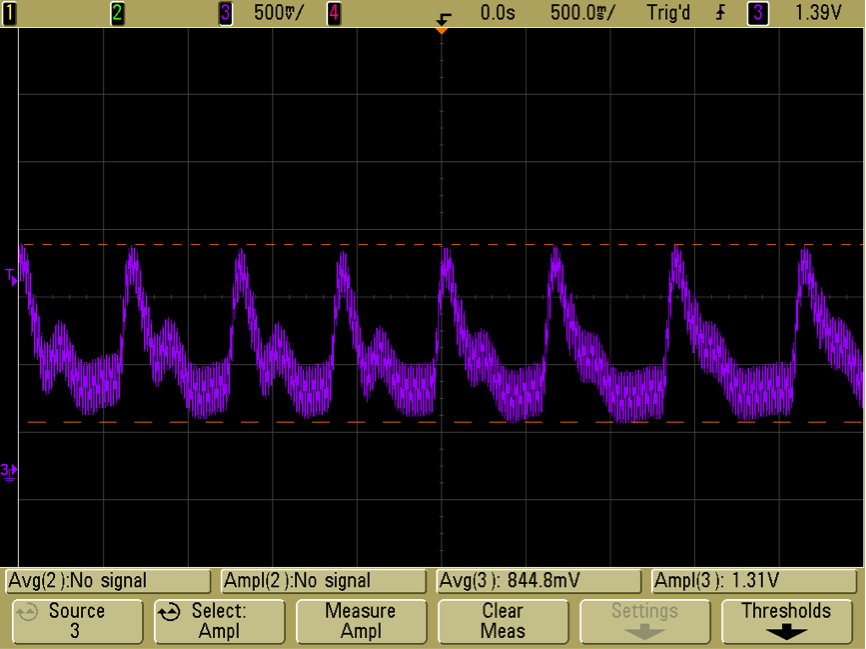The height and width of the screenshot is (649, 866).
Task: Click trigger source channel 3 icon
Action: pos(758,13)
